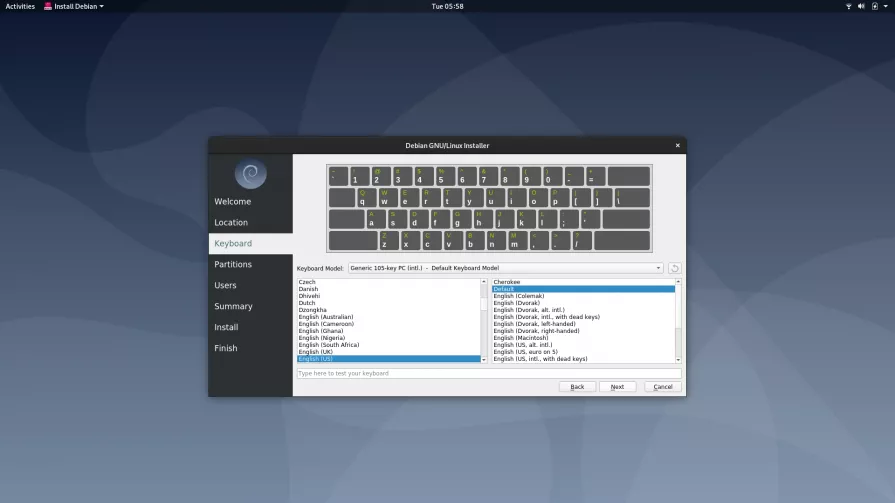The width and height of the screenshot is (895, 503).
Task: Click the Cancel button
Action: [x=663, y=387]
